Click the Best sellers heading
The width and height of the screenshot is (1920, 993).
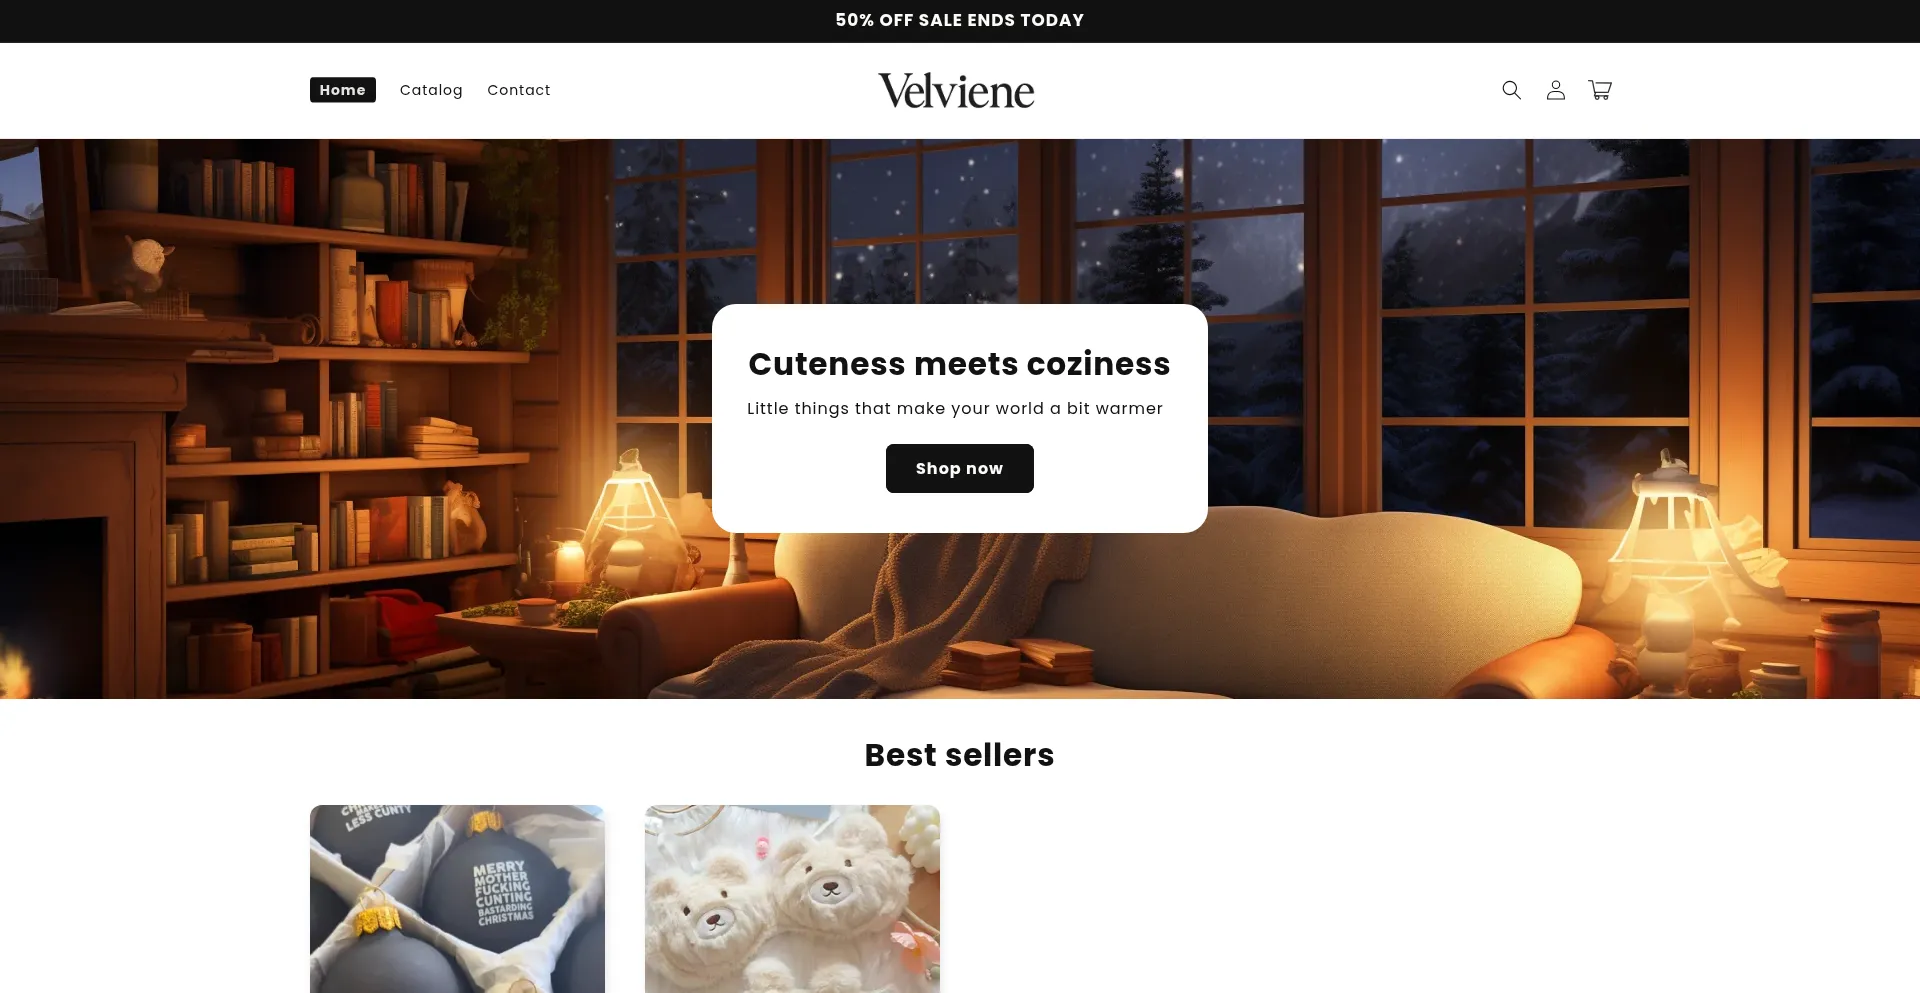coord(960,755)
